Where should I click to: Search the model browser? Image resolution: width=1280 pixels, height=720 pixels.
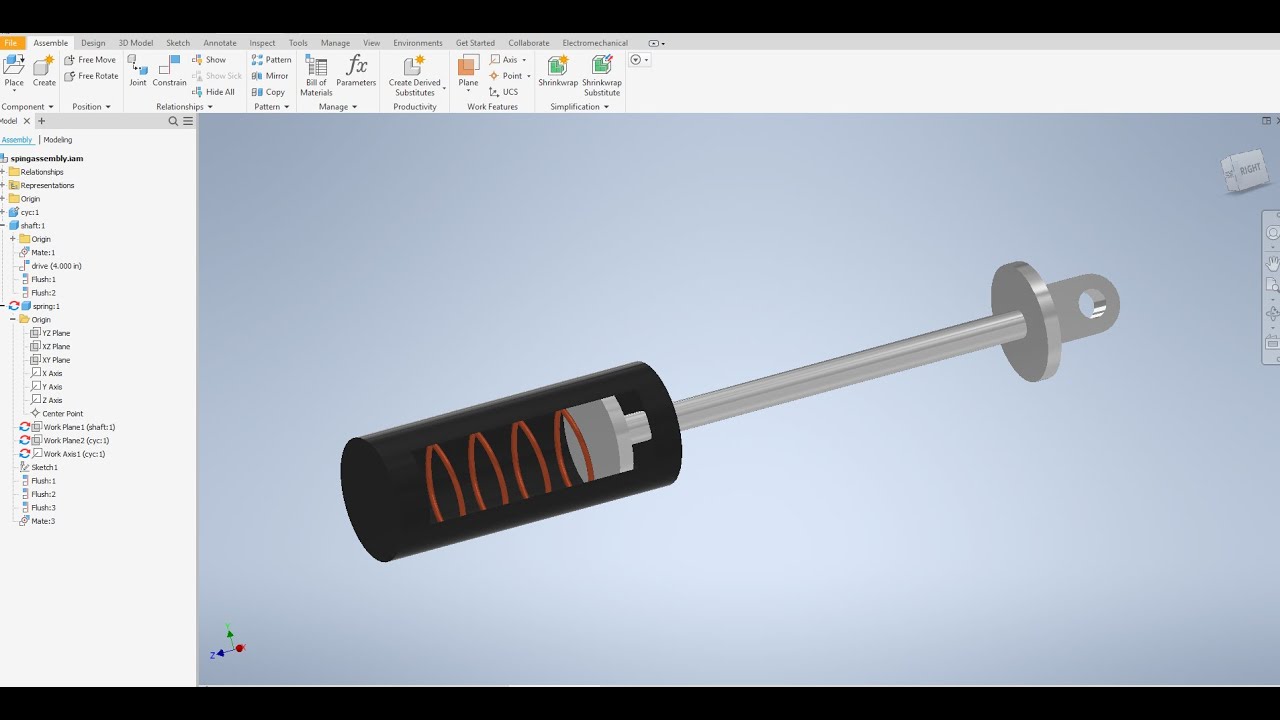[x=173, y=121]
